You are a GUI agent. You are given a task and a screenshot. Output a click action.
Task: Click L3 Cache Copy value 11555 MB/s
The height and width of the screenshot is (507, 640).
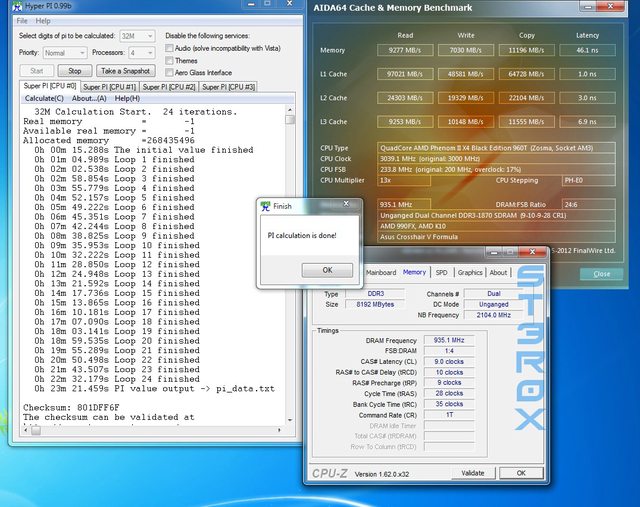[526, 122]
